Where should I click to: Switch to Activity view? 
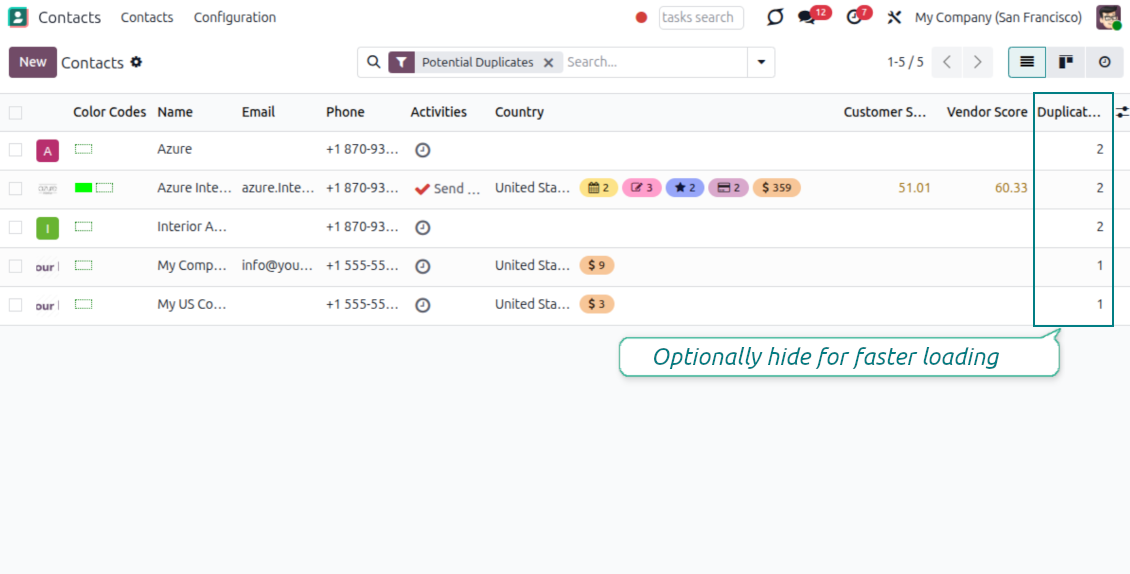point(1104,62)
